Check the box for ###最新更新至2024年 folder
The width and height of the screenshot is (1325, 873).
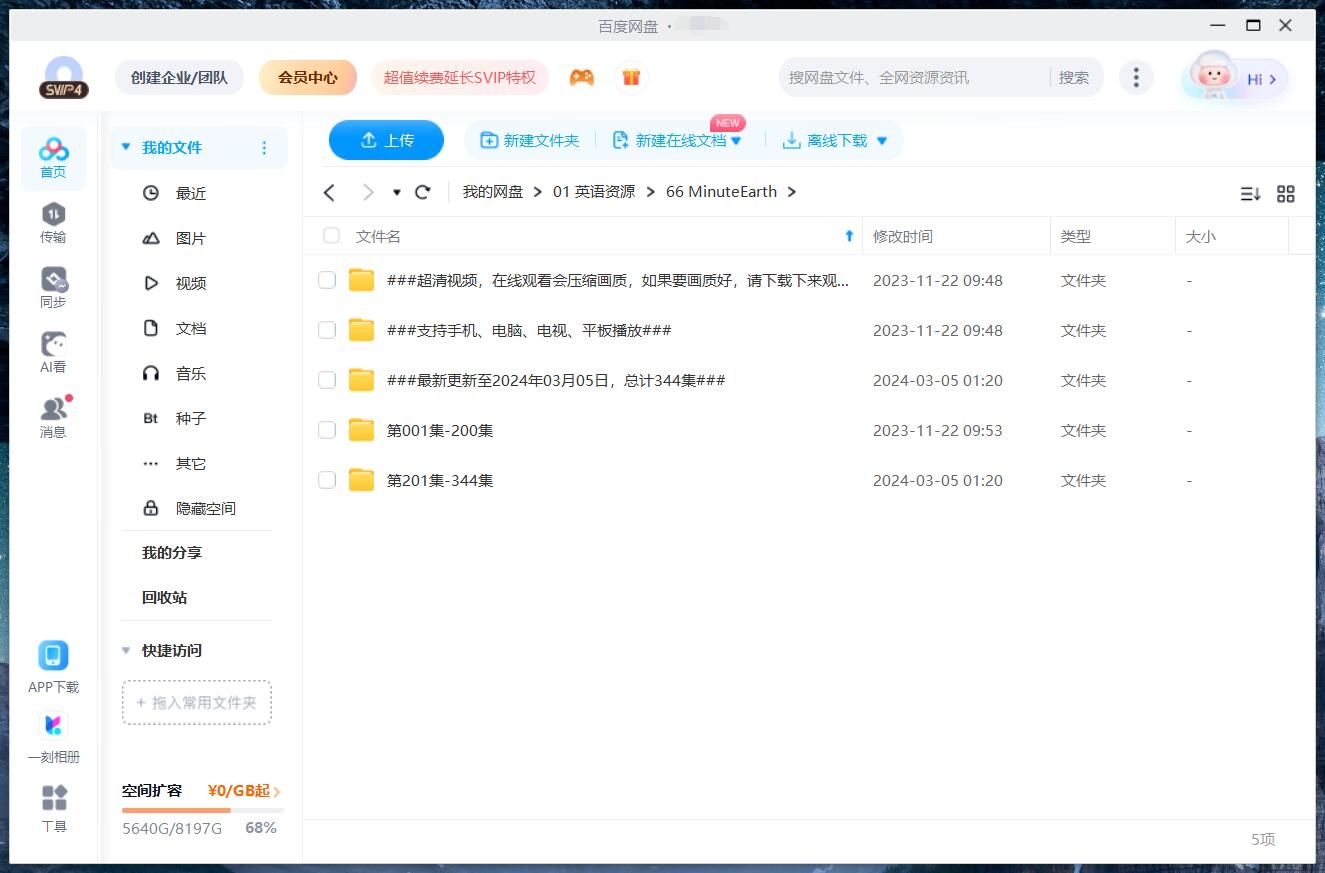click(x=327, y=380)
